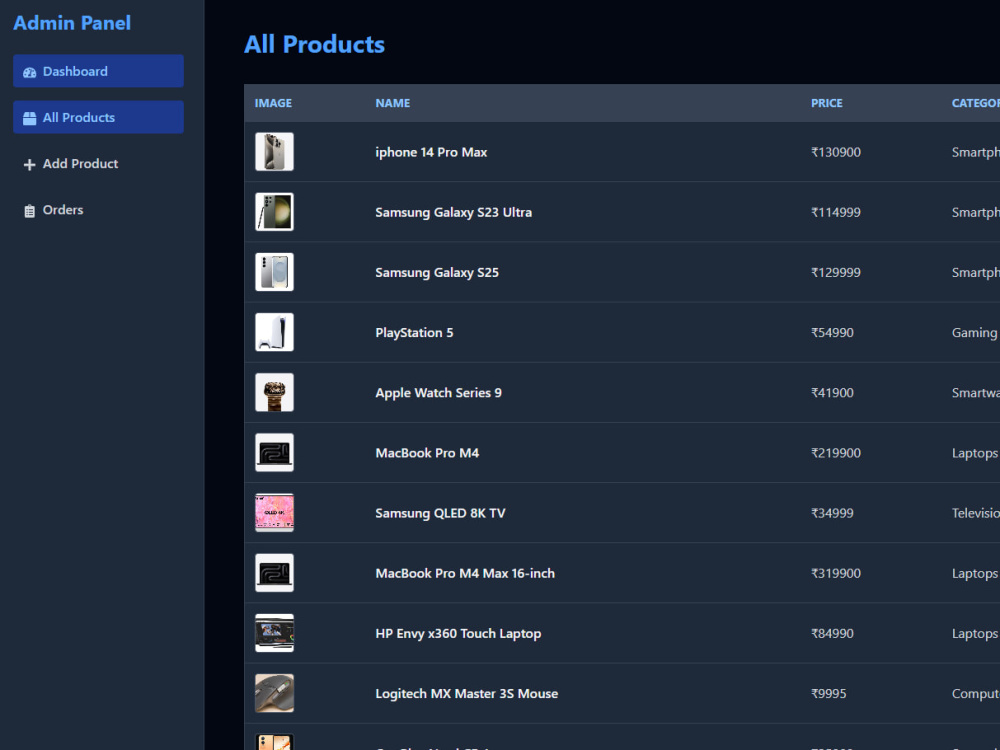Click the clipboard icon beside Orders
This screenshot has height=750, width=1000.
[29, 211]
